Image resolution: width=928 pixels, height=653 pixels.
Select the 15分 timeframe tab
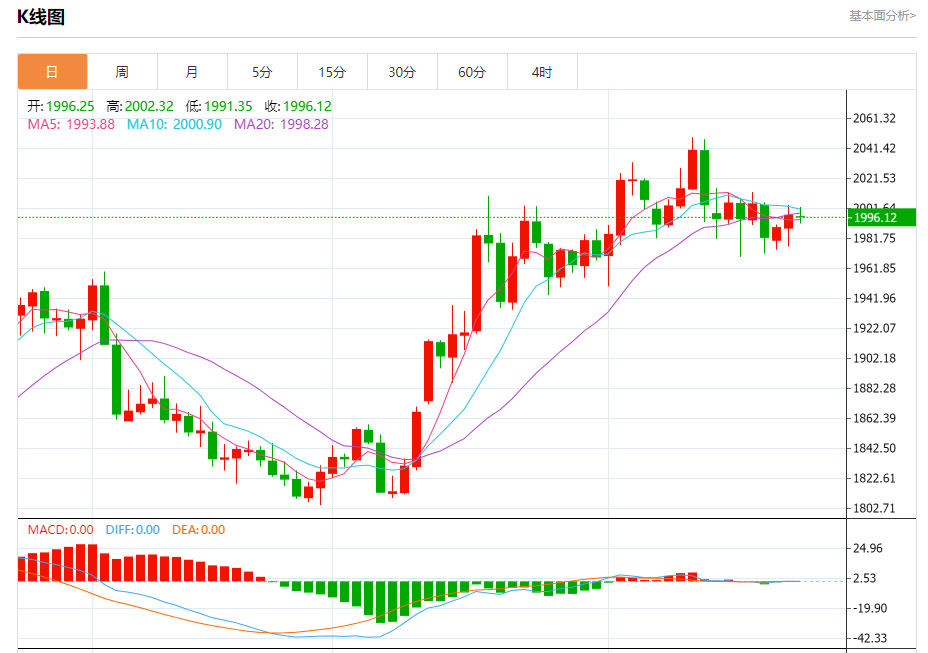point(332,72)
